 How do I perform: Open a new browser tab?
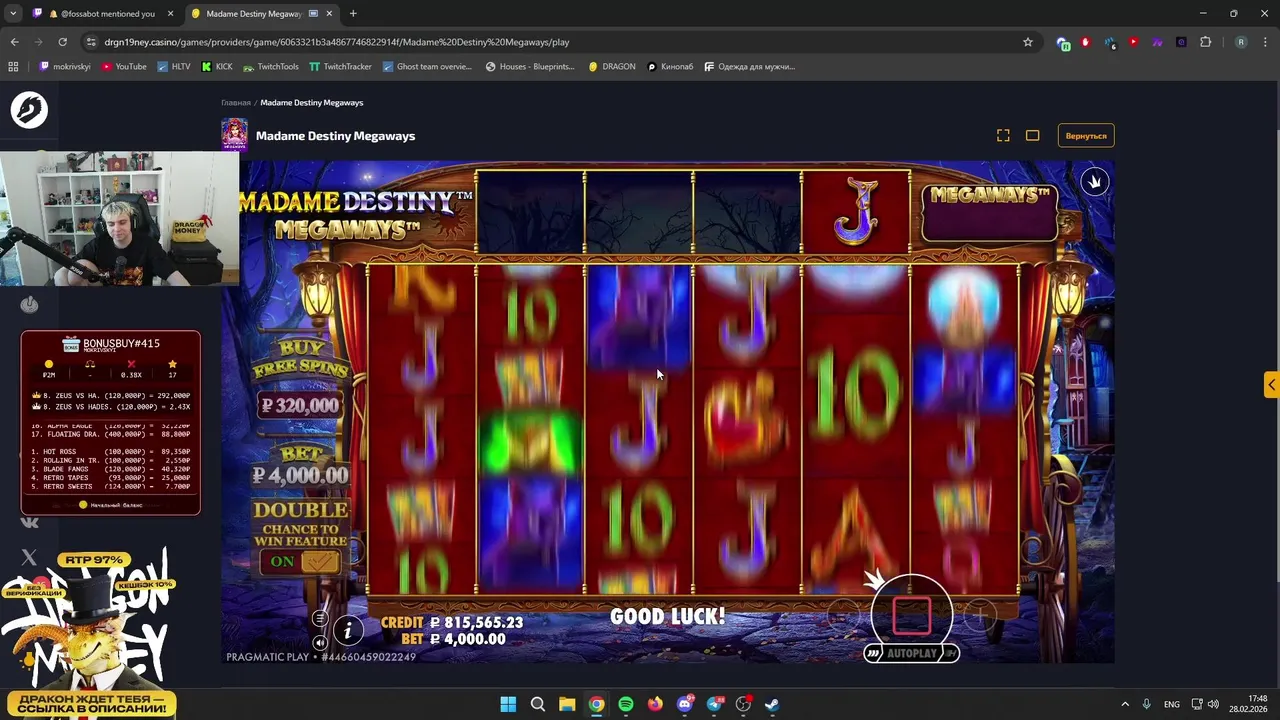pyautogui.click(x=353, y=14)
